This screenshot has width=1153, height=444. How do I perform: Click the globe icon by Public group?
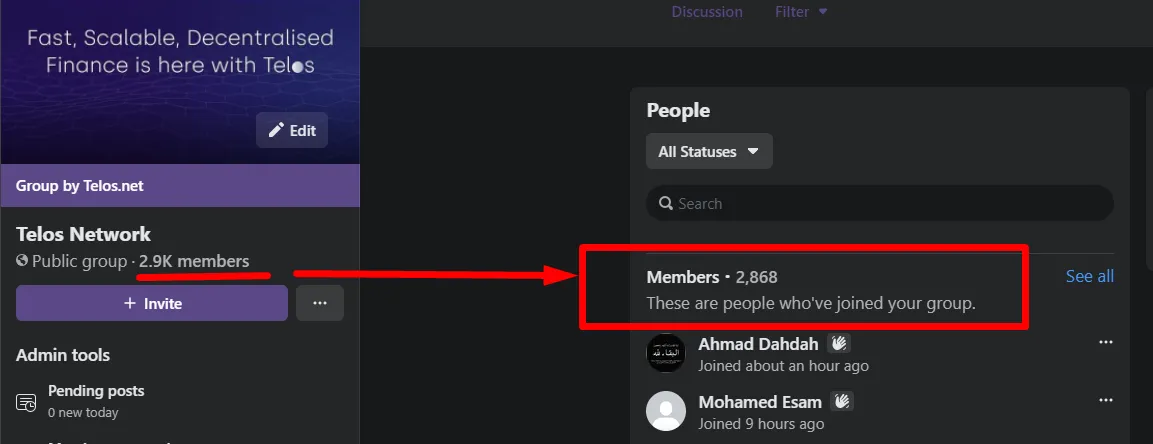(22, 261)
